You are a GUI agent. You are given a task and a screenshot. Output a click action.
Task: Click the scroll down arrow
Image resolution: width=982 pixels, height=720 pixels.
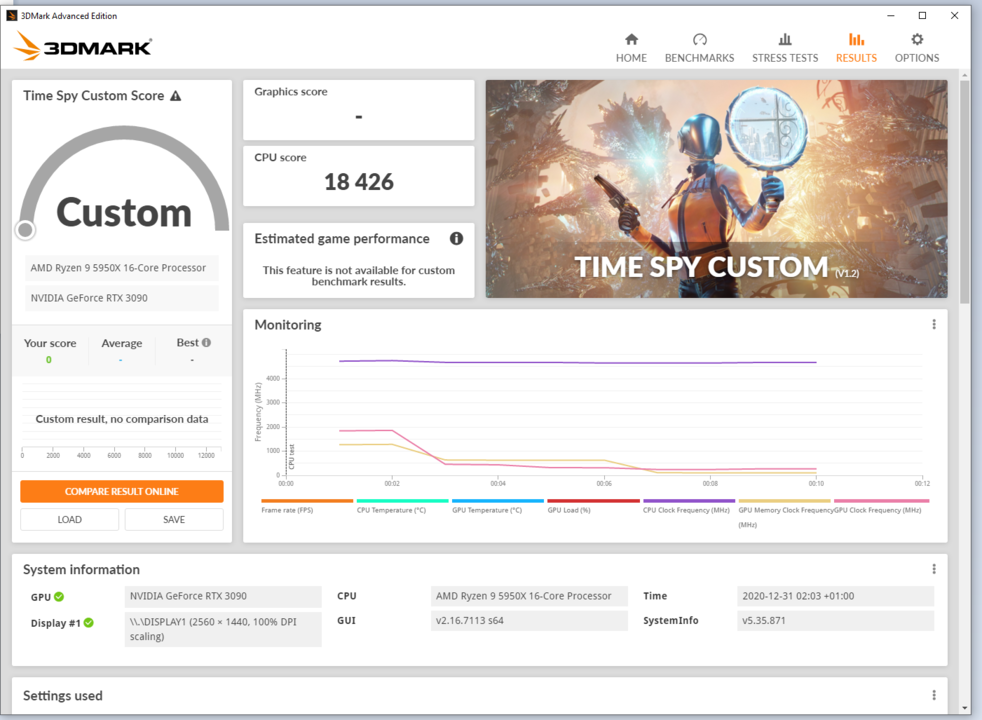tap(964, 707)
